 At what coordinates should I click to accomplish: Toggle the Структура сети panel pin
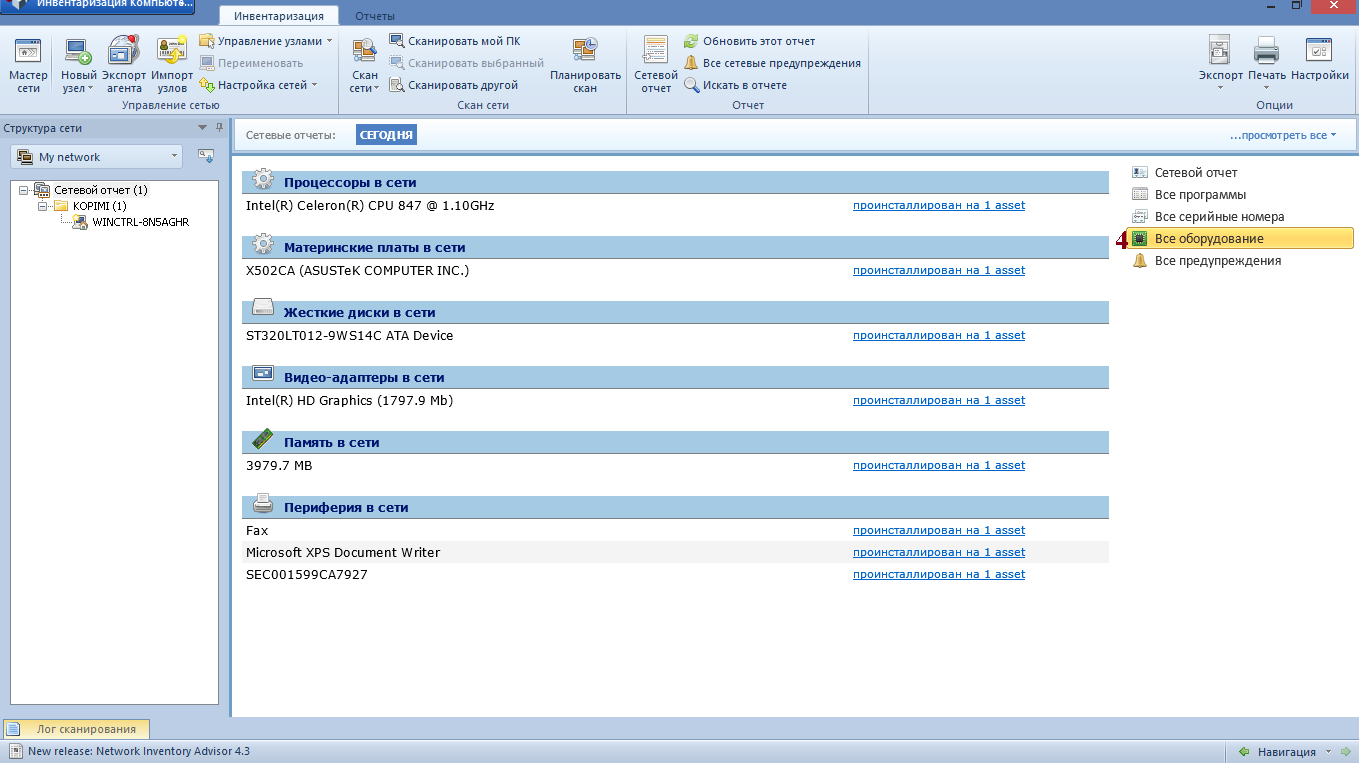[x=219, y=128]
